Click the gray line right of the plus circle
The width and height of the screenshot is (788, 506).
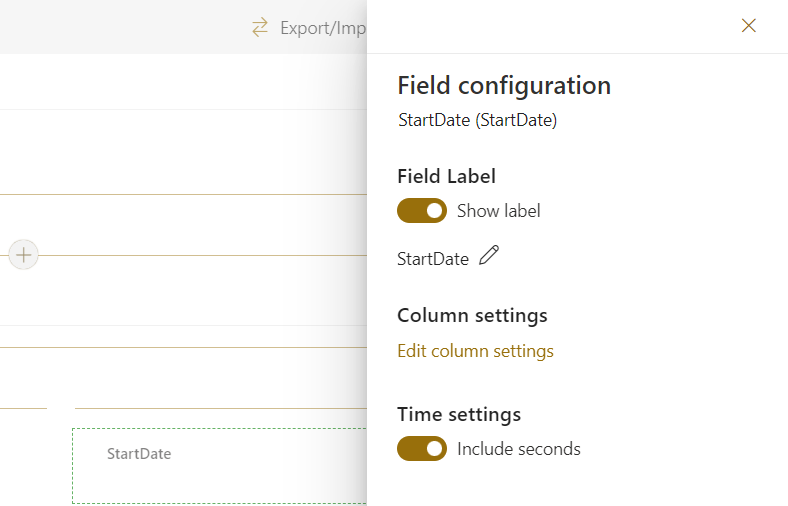pos(200,255)
